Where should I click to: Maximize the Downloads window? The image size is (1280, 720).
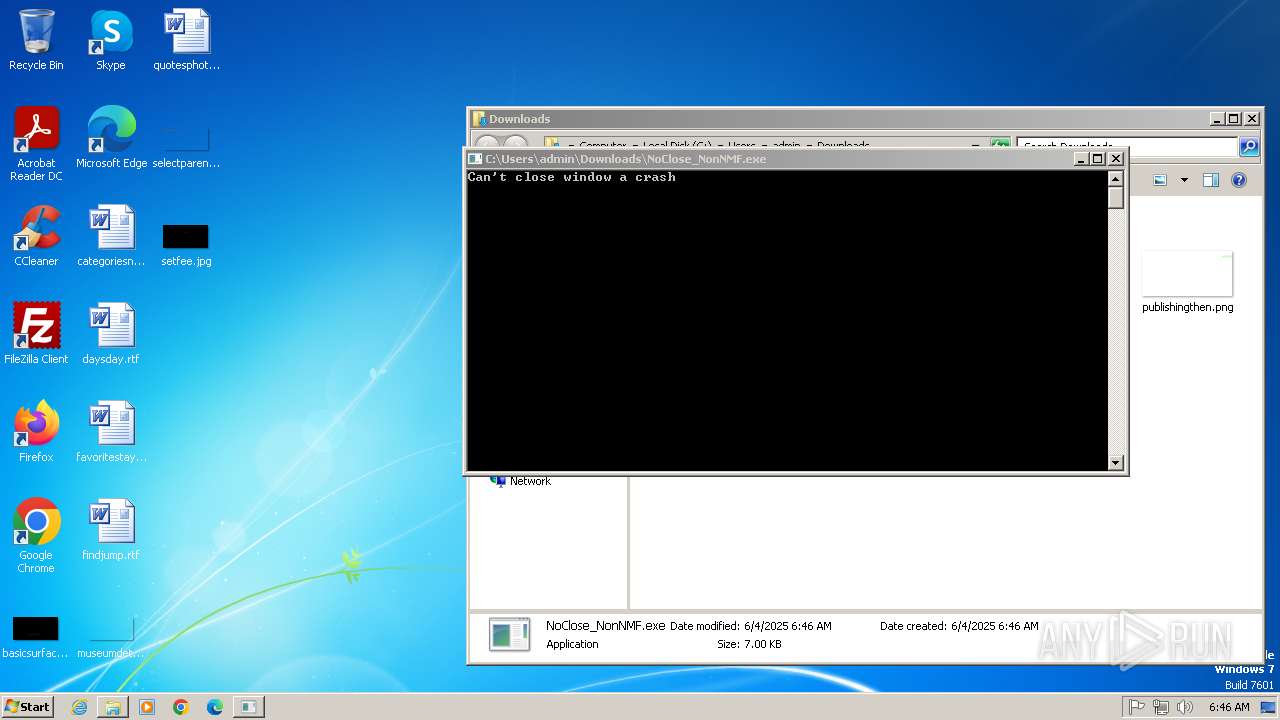[x=1234, y=118]
